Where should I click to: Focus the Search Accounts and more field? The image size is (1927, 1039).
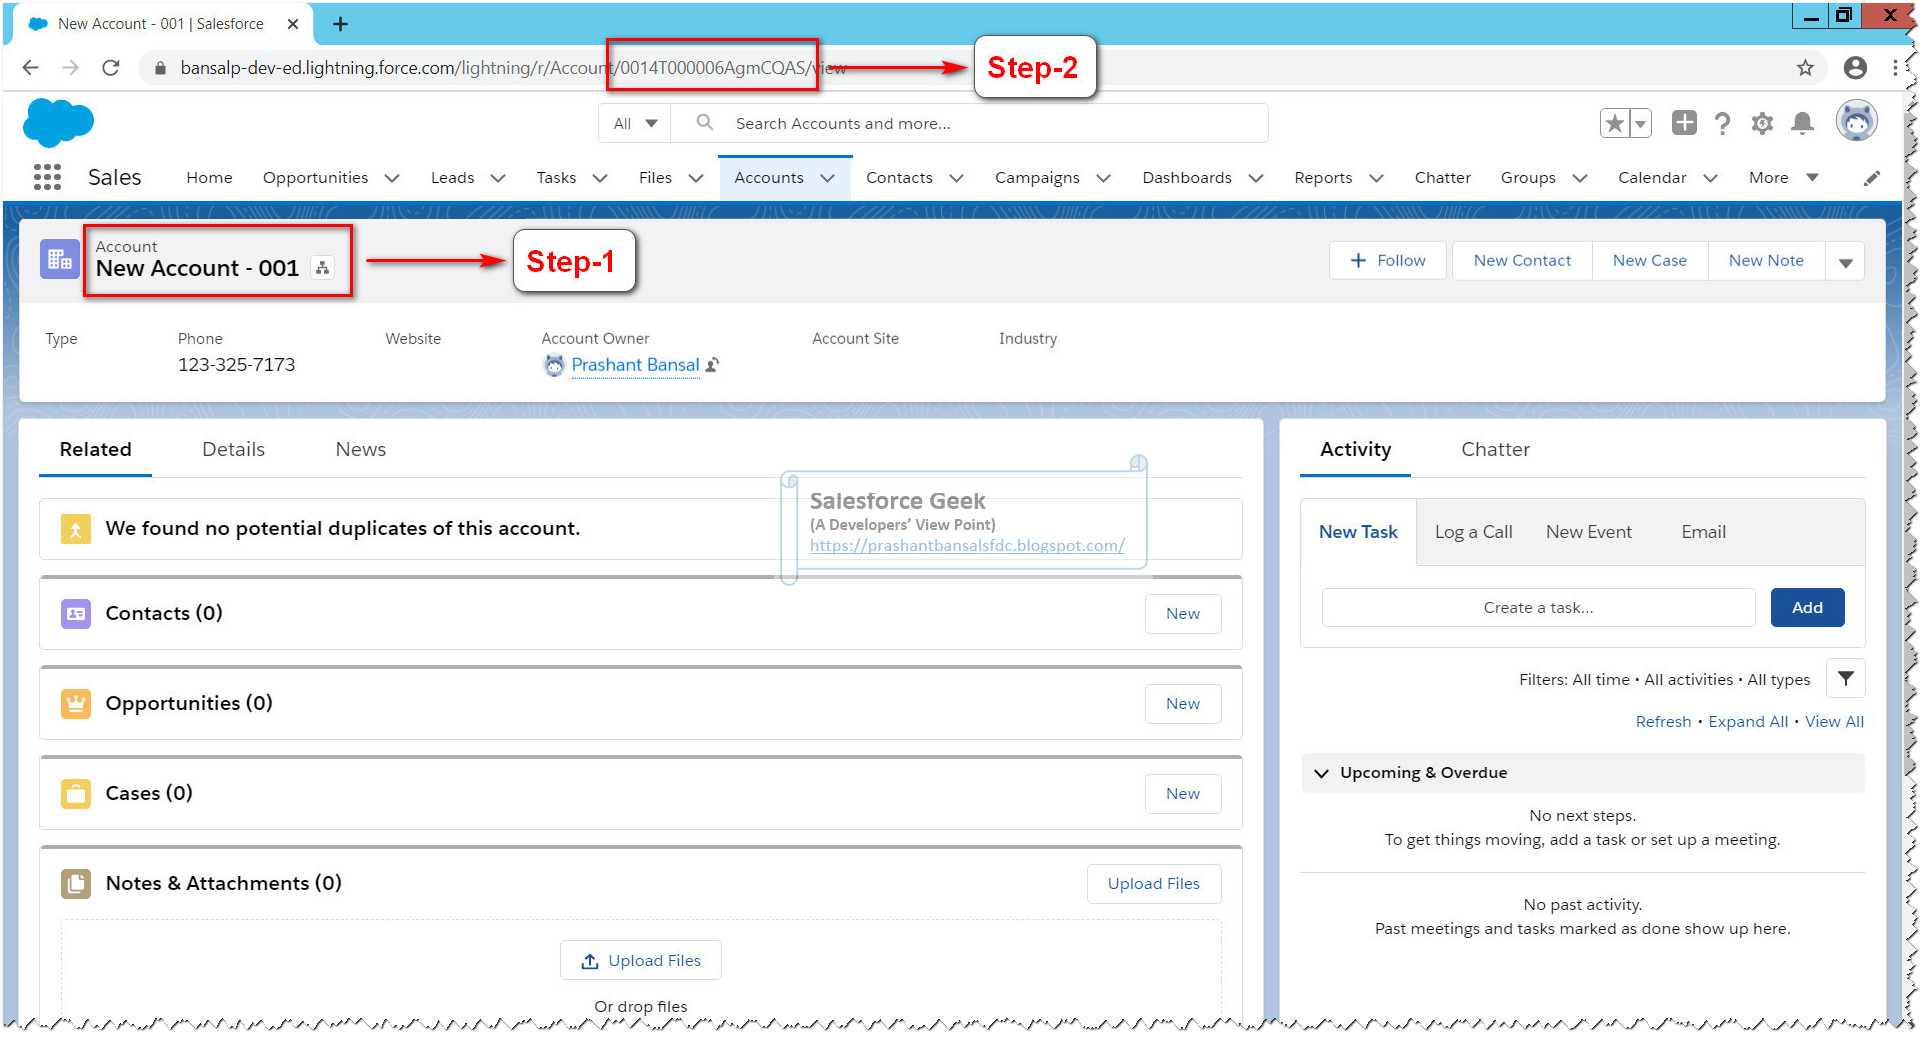970,123
